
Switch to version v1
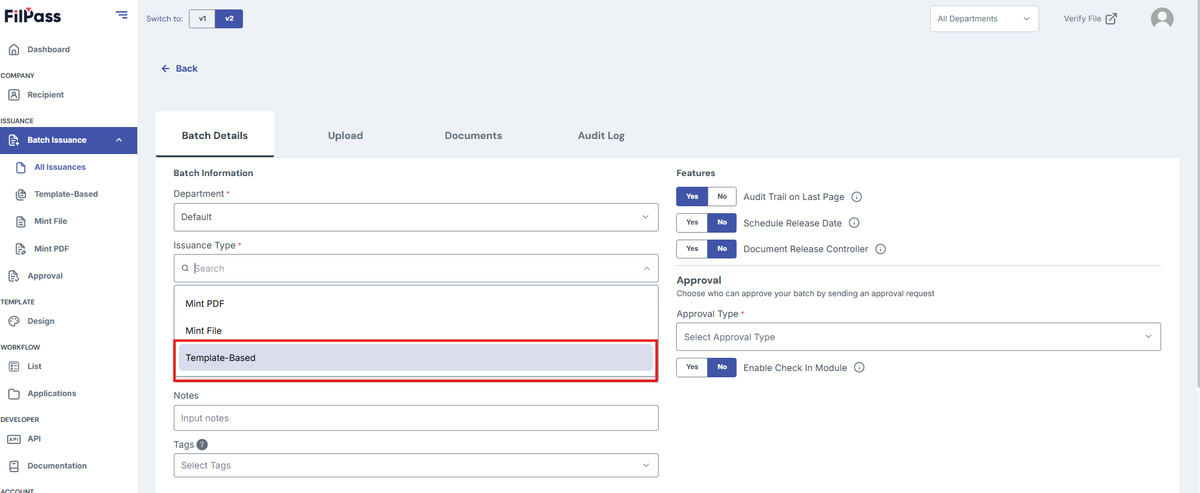pos(202,18)
